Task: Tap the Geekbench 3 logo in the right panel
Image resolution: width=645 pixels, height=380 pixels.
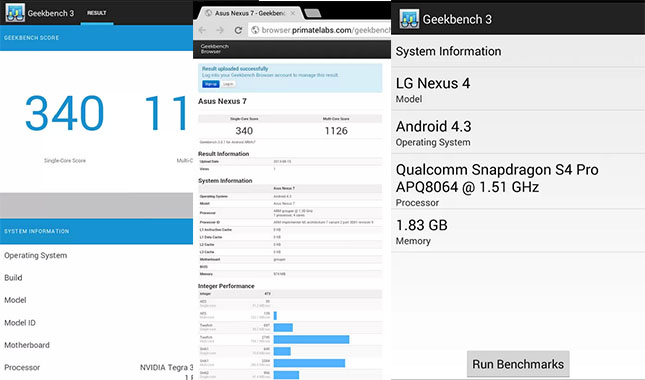Action: point(409,19)
